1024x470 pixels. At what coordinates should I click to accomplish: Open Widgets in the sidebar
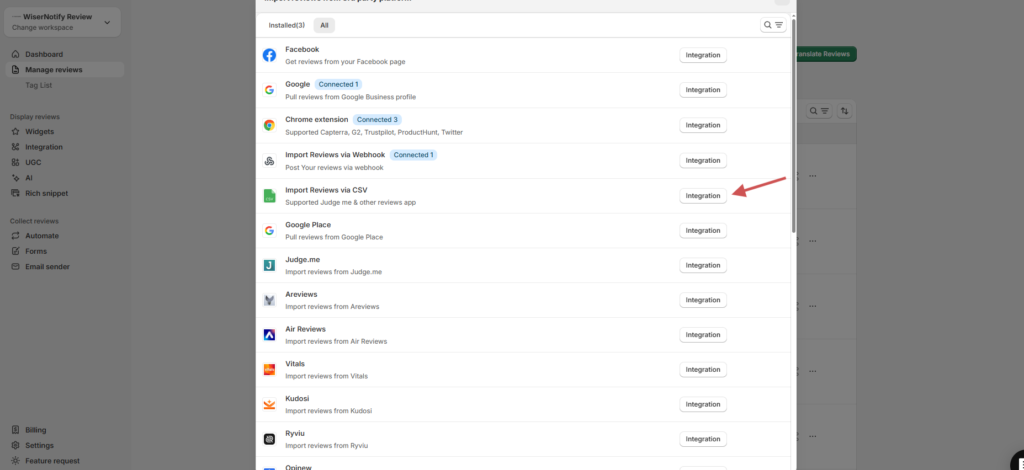tap(40, 131)
